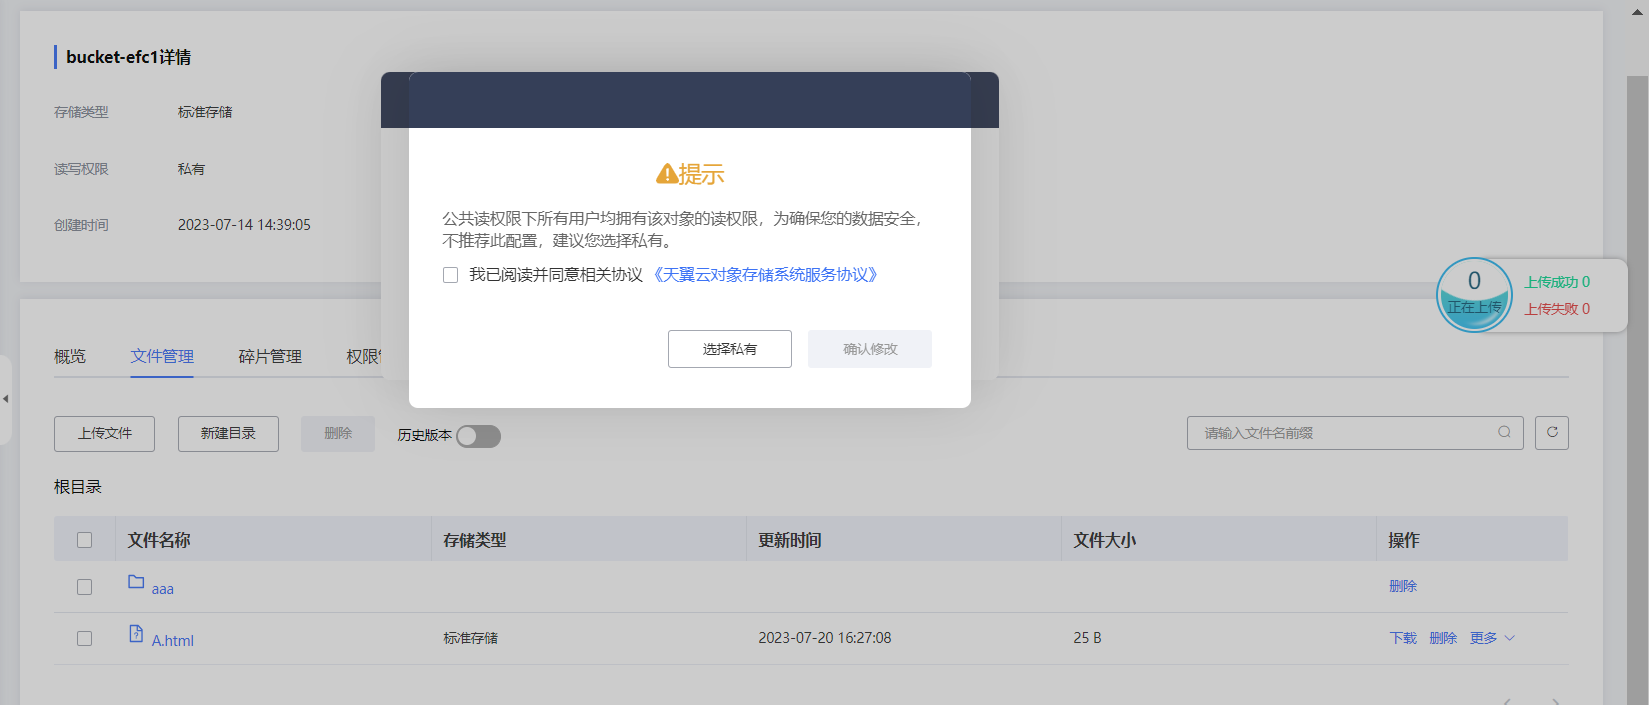The height and width of the screenshot is (705, 1649).
Task: Select the A.html row checkbox
Action: [x=85, y=638]
